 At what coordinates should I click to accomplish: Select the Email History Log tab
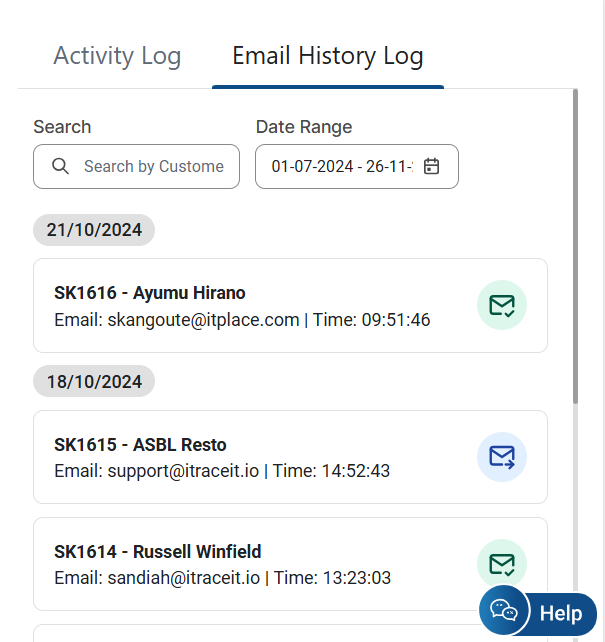327,56
